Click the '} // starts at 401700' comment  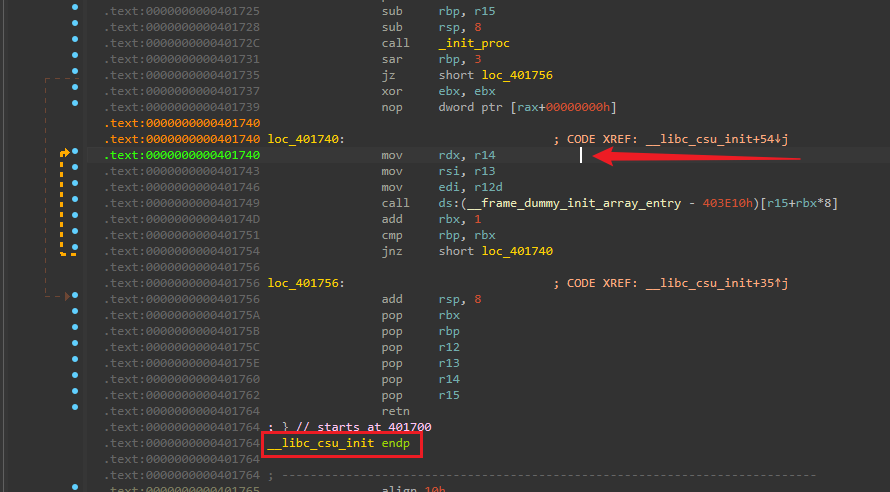pyautogui.click(x=357, y=427)
